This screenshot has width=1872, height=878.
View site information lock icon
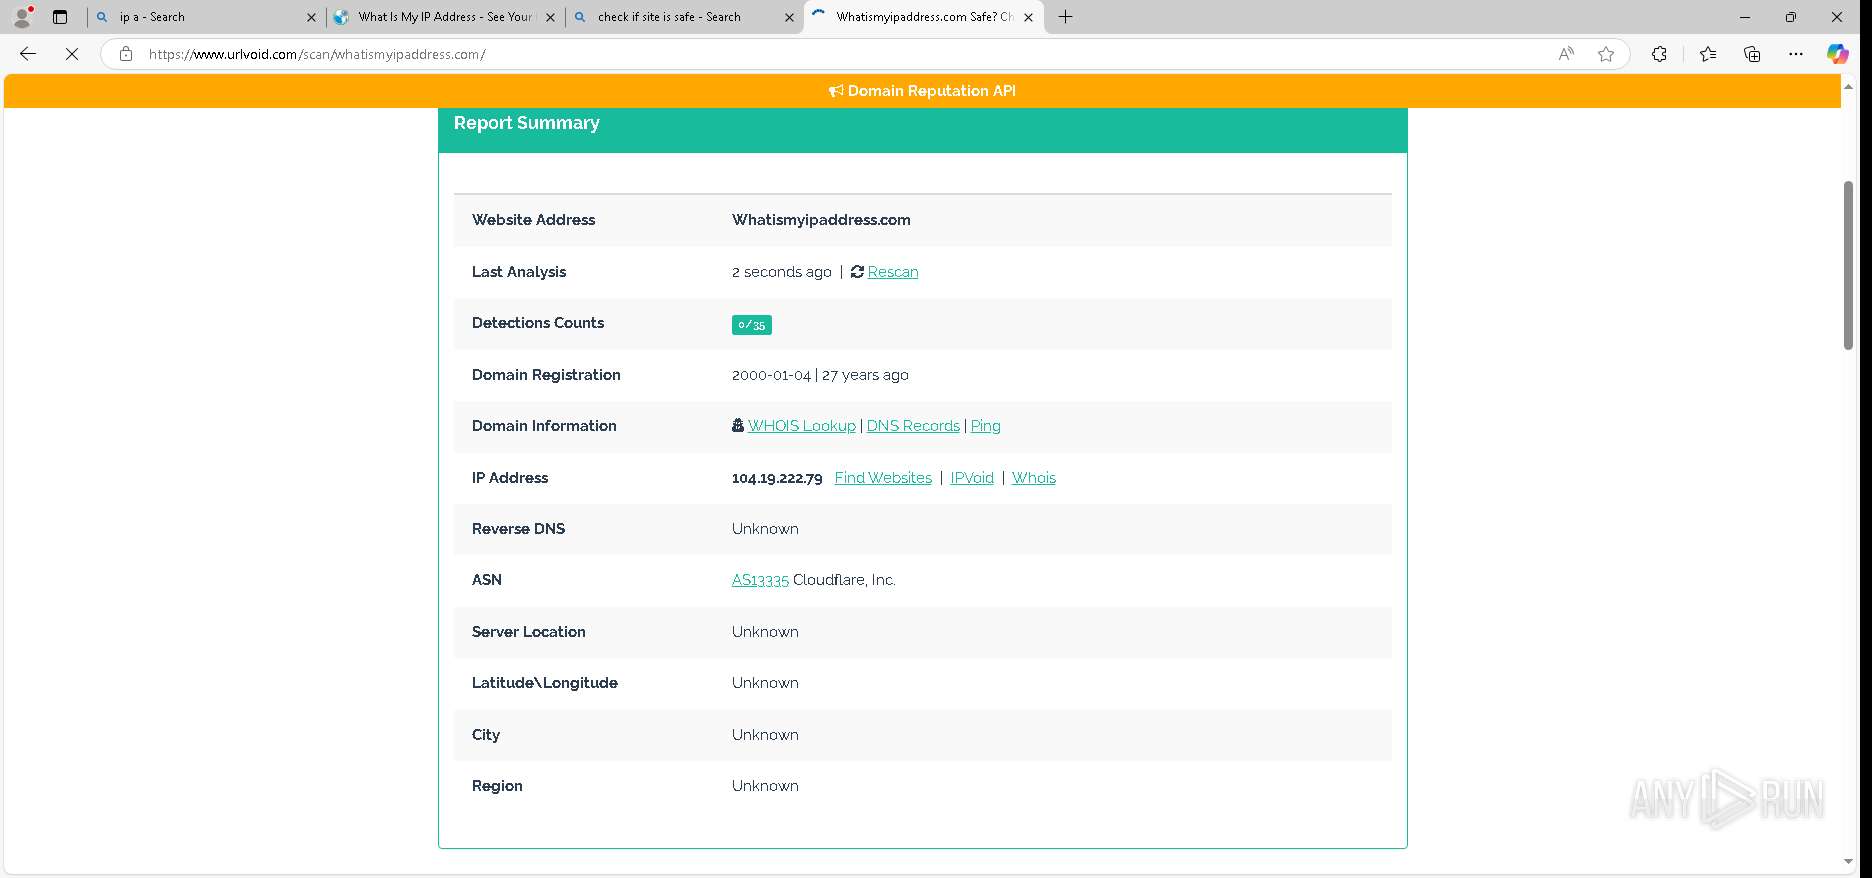click(x=126, y=54)
